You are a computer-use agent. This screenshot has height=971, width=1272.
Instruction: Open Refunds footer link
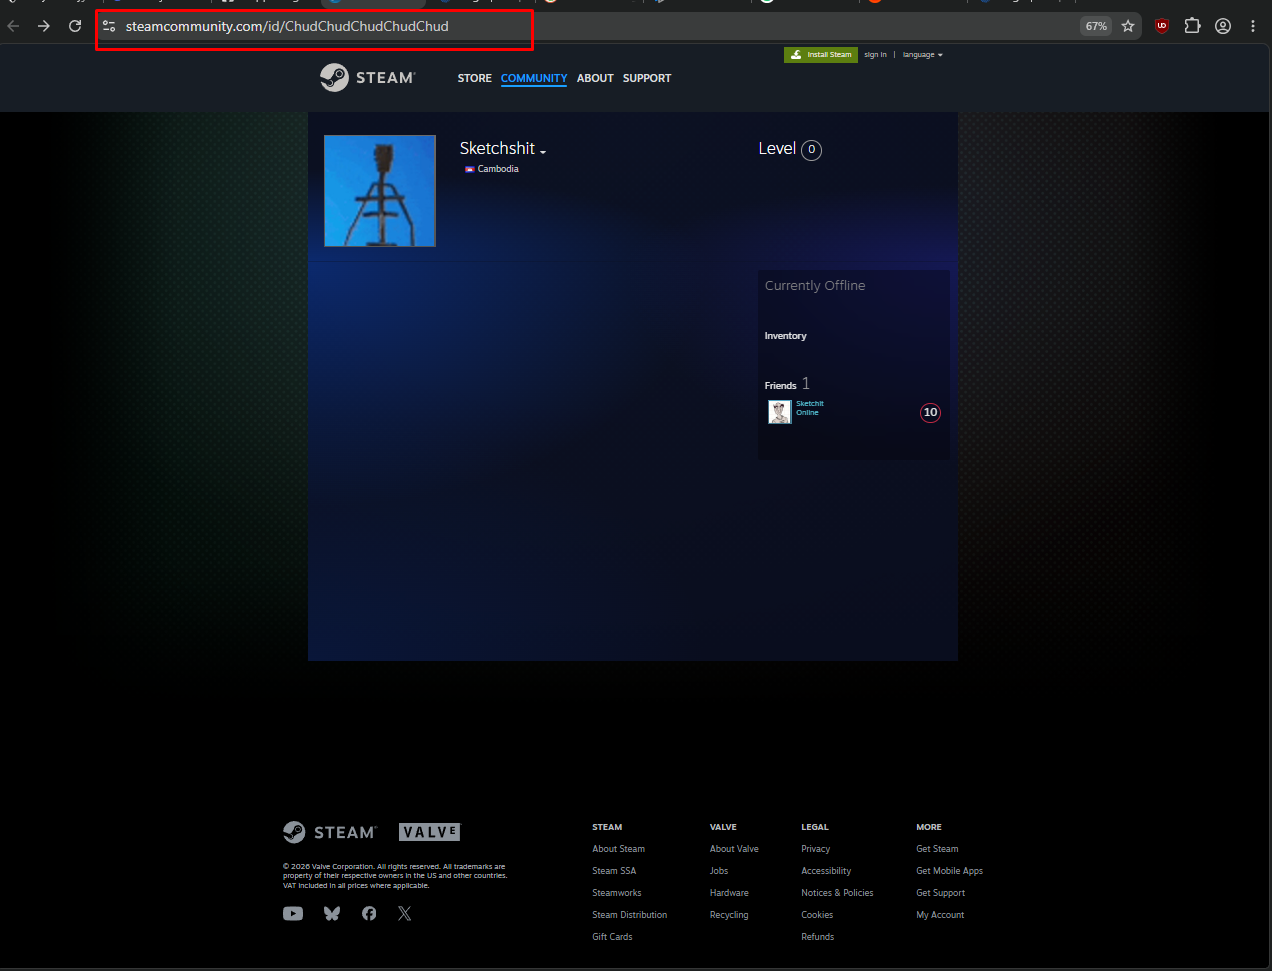[818, 937]
